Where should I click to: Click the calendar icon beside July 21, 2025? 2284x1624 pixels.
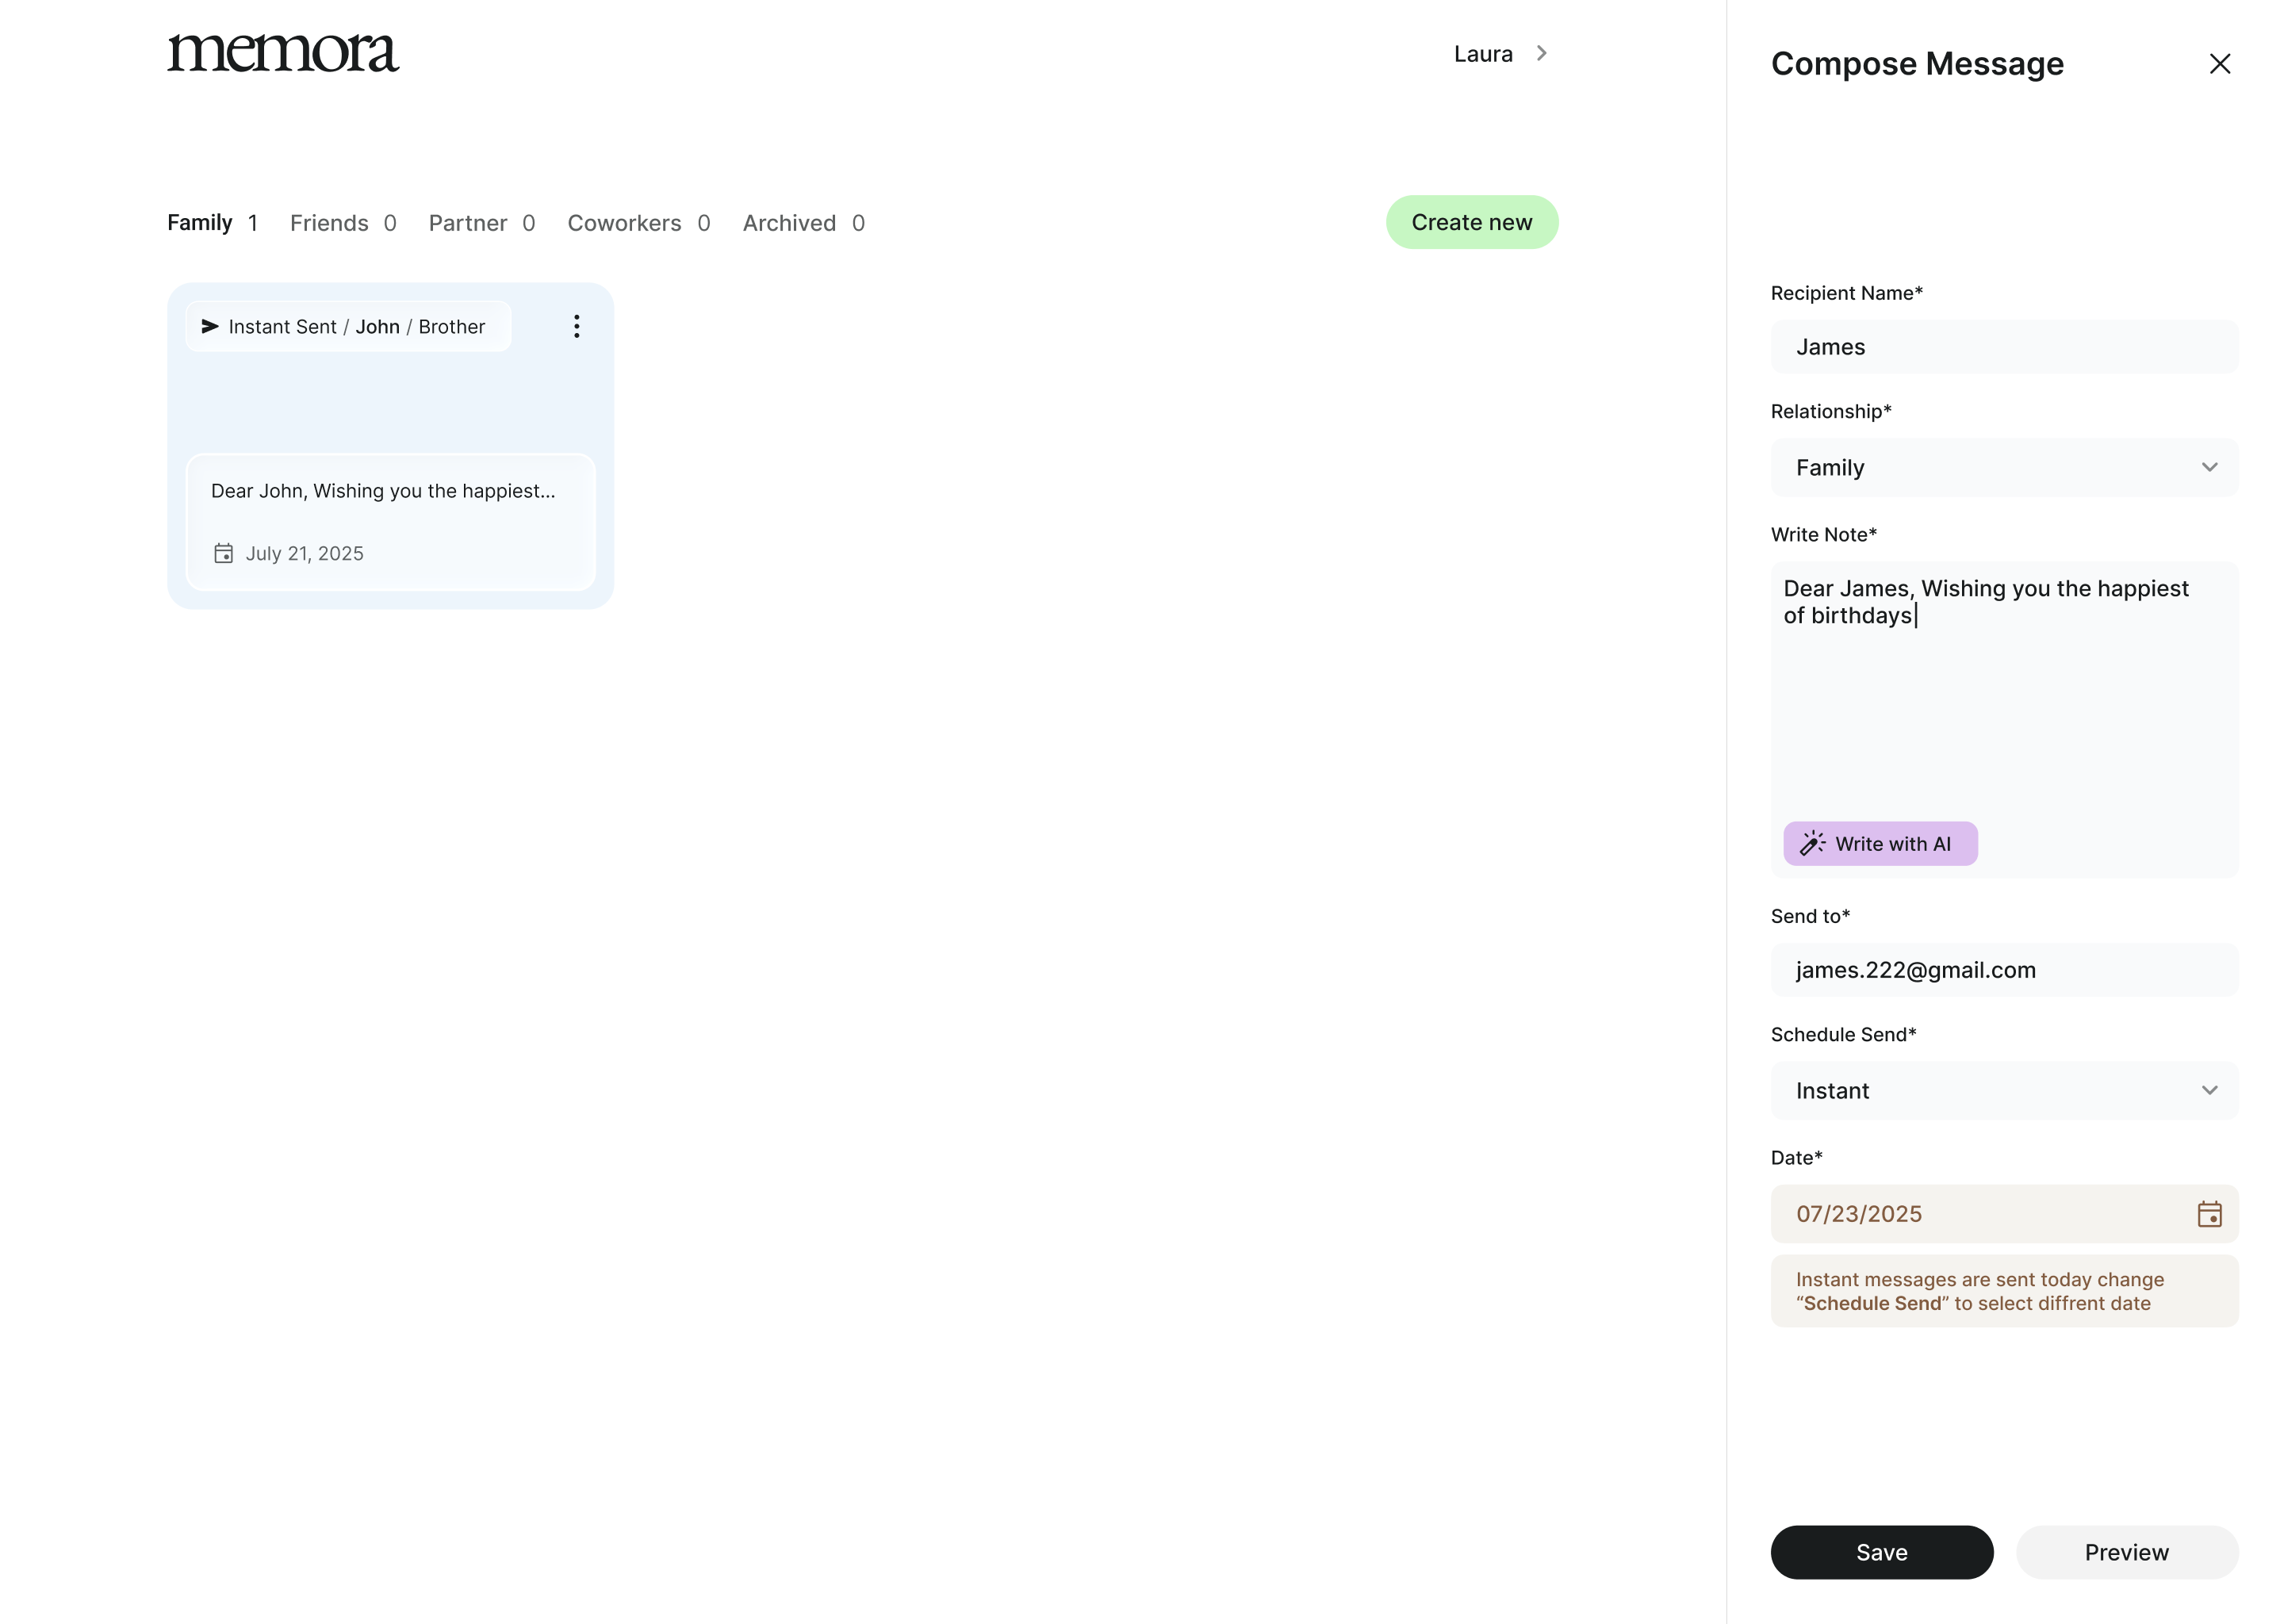[223, 553]
